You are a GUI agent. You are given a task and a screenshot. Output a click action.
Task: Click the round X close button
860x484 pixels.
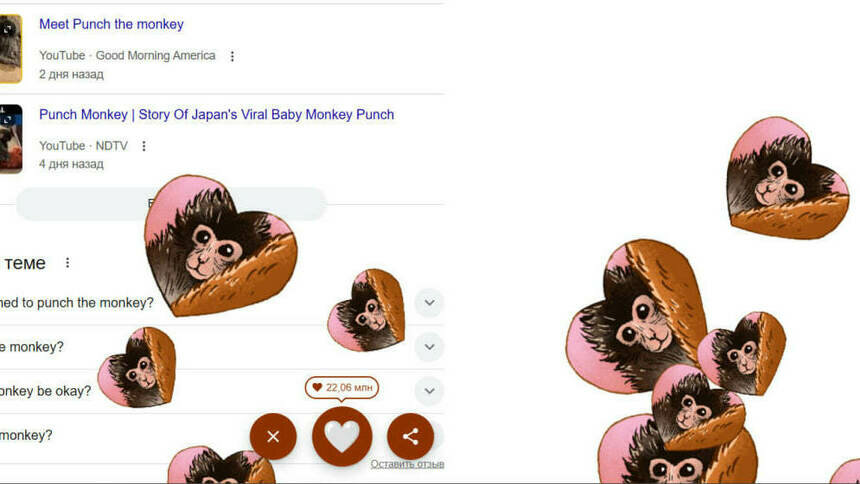273,436
